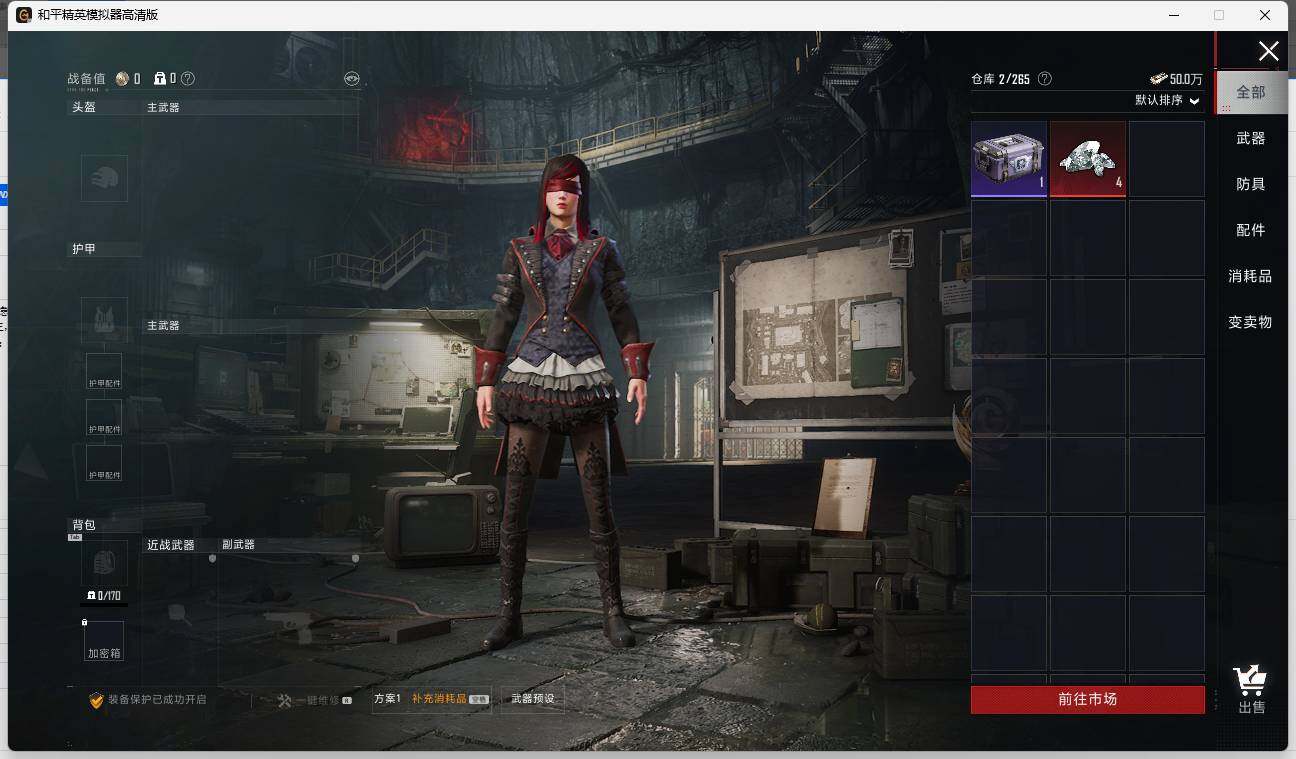1296x759 pixels.
Task: Switch to the 全部 category tab
Action: [1251, 92]
